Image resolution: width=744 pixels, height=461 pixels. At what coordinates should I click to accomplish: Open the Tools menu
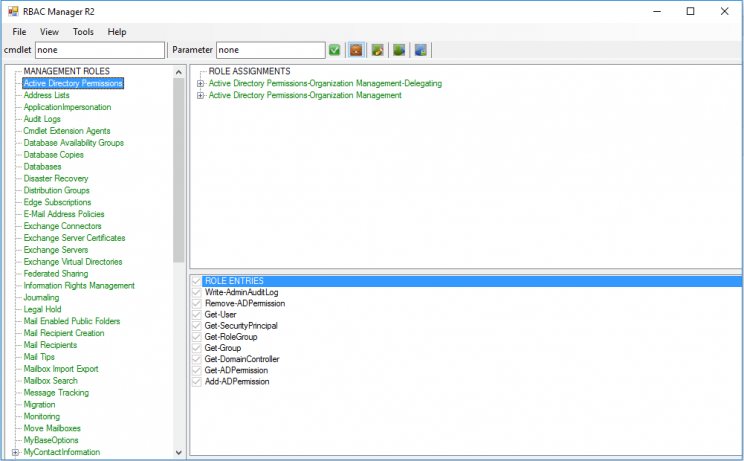(83, 32)
